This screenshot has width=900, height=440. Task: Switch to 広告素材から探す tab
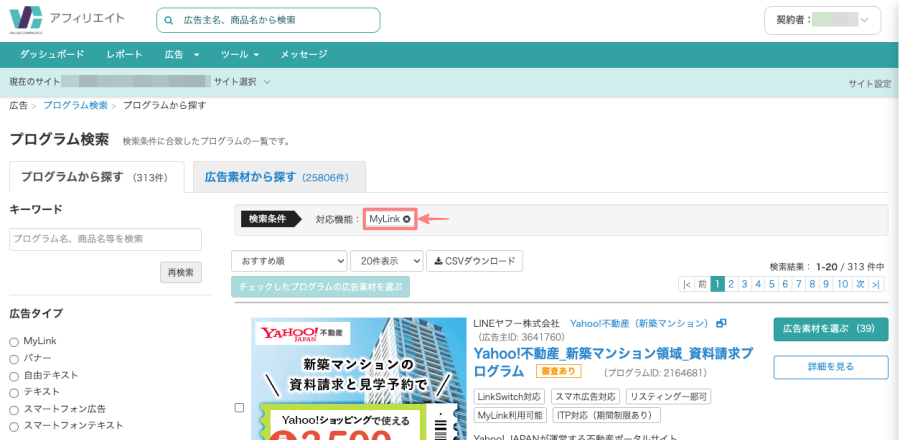tap(280, 177)
